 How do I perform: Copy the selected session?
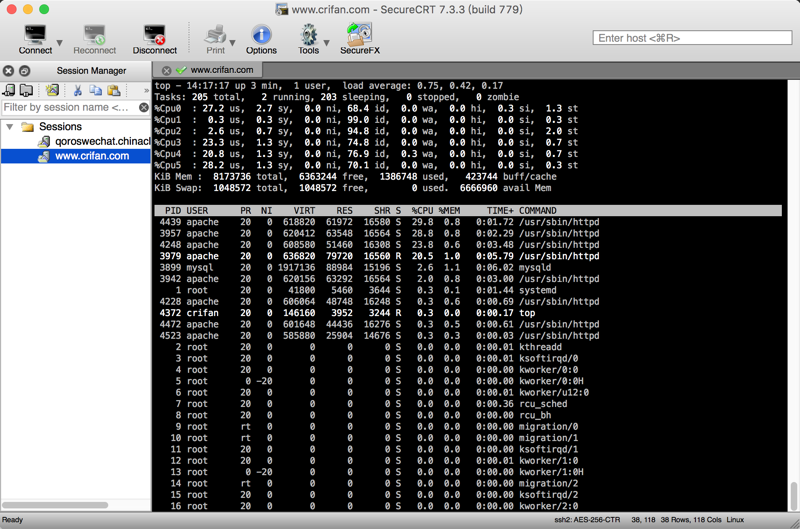[95, 90]
